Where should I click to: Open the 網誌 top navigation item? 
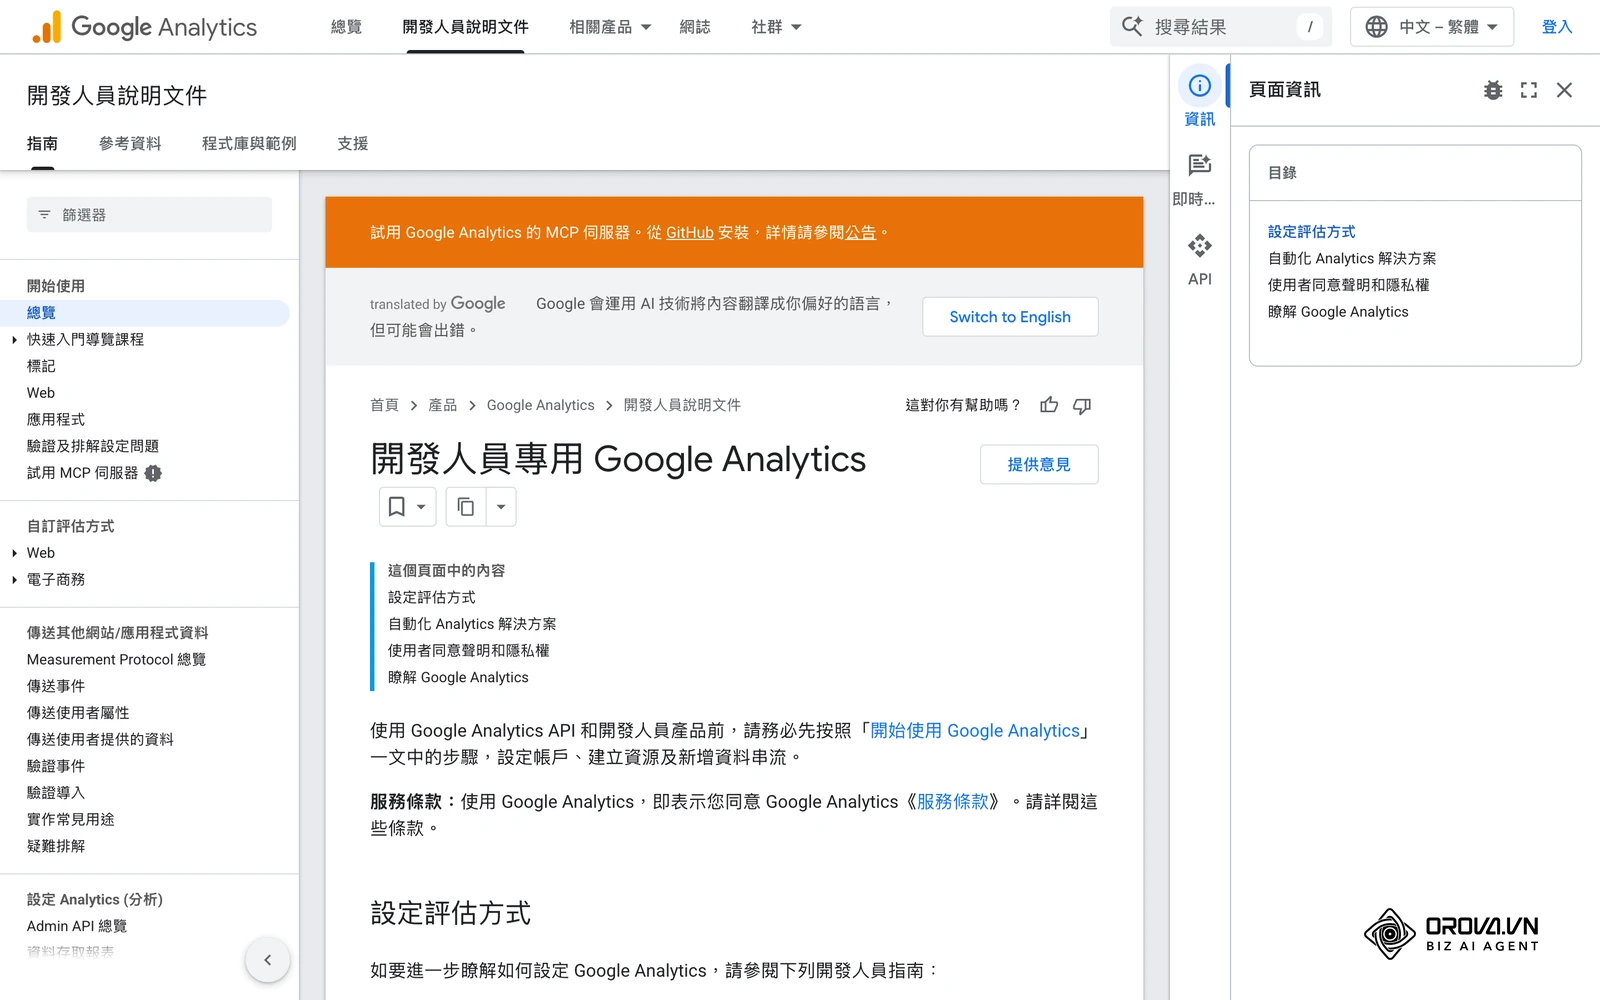pyautogui.click(x=695, y=27)
